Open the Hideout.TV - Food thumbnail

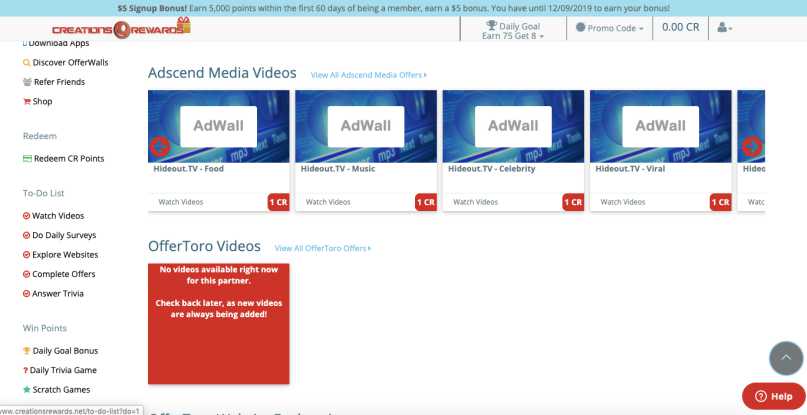[x=219, y=127]
